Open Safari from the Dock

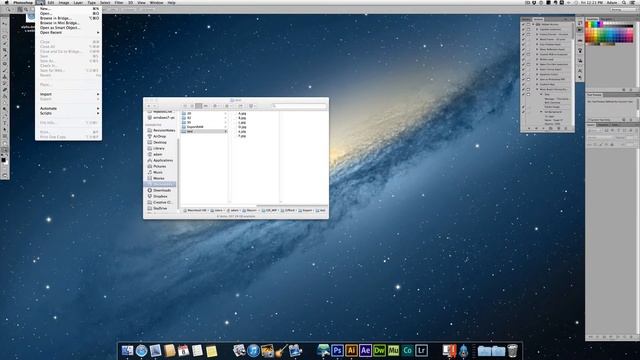pyautogui.click(x=141, y=350)
